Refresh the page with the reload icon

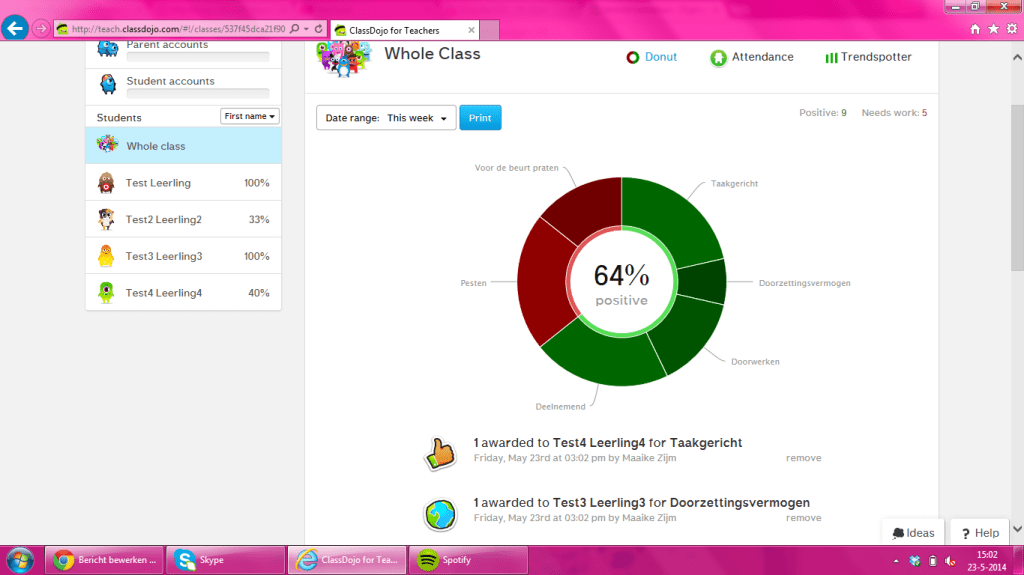(319, 29)
